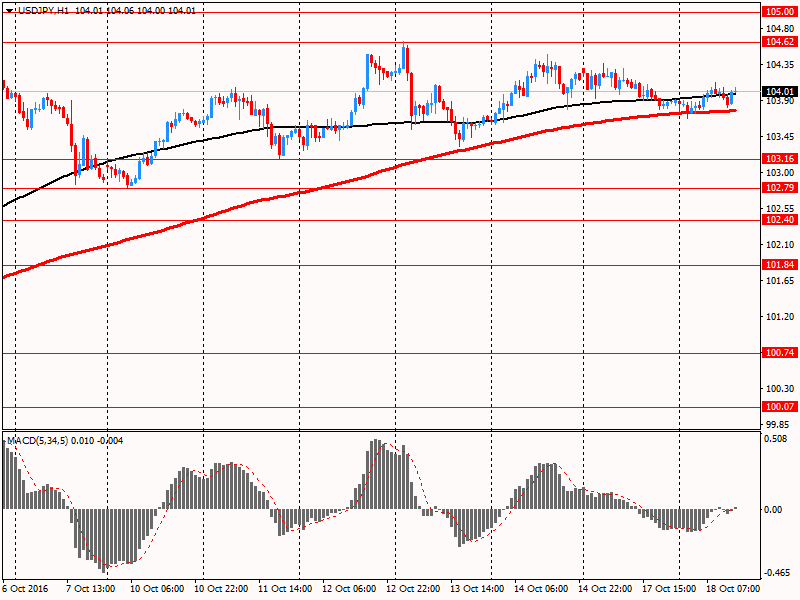The height and width of the screenshot is (600, 800).
Task: Select the current price label 104.01
Action: [x=780, y=92]
